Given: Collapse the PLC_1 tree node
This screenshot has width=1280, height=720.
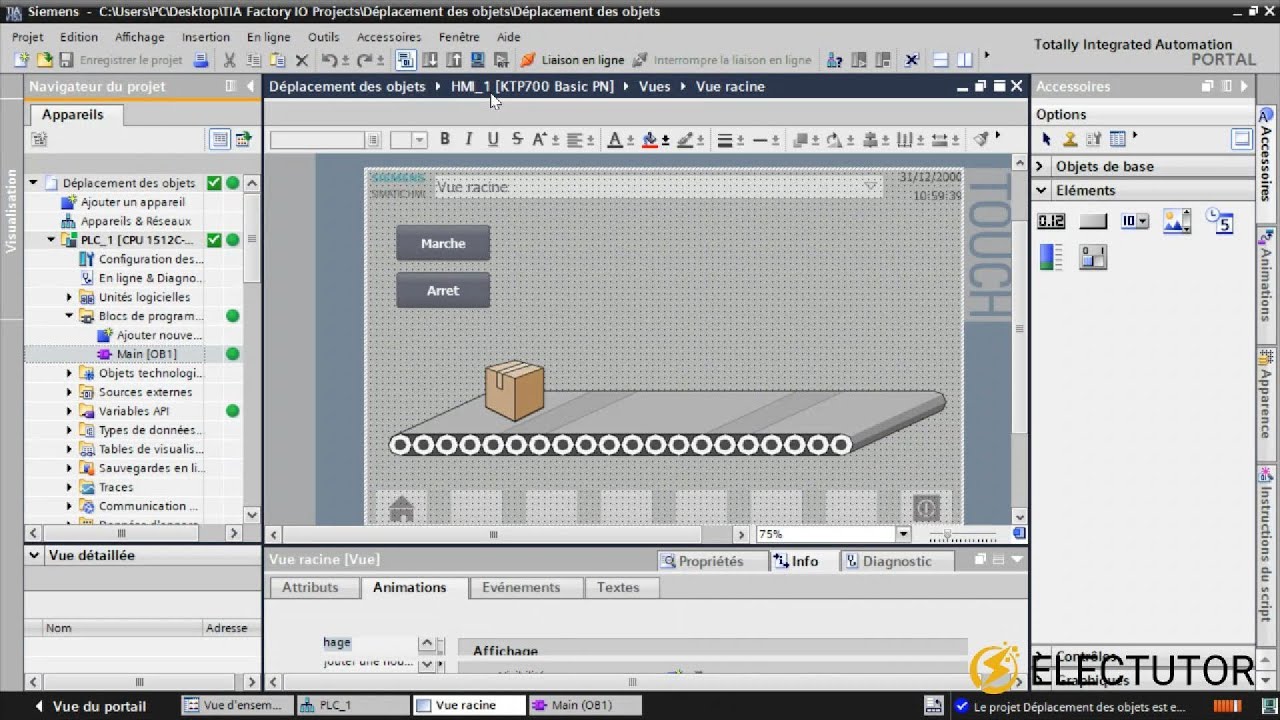Looking at the screenshot, I should tap(51, 240).
